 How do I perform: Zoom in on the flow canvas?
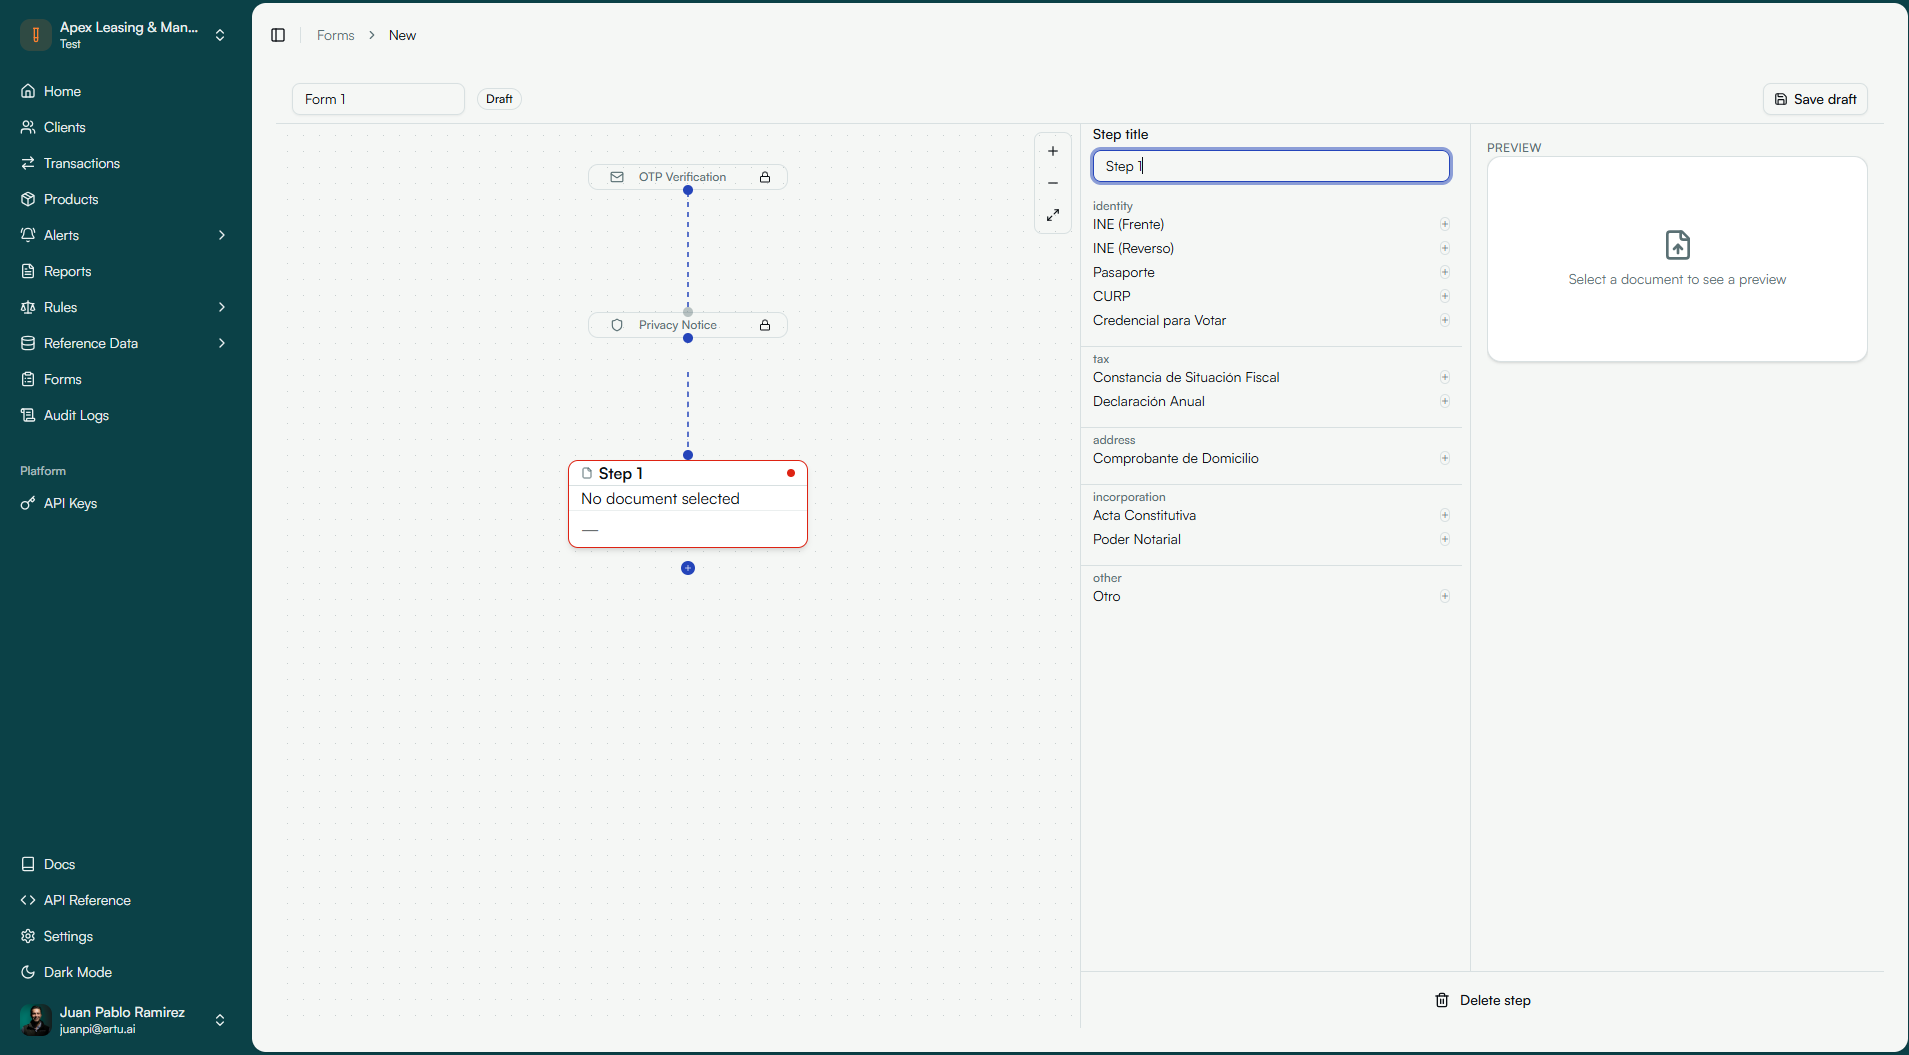1053,151
